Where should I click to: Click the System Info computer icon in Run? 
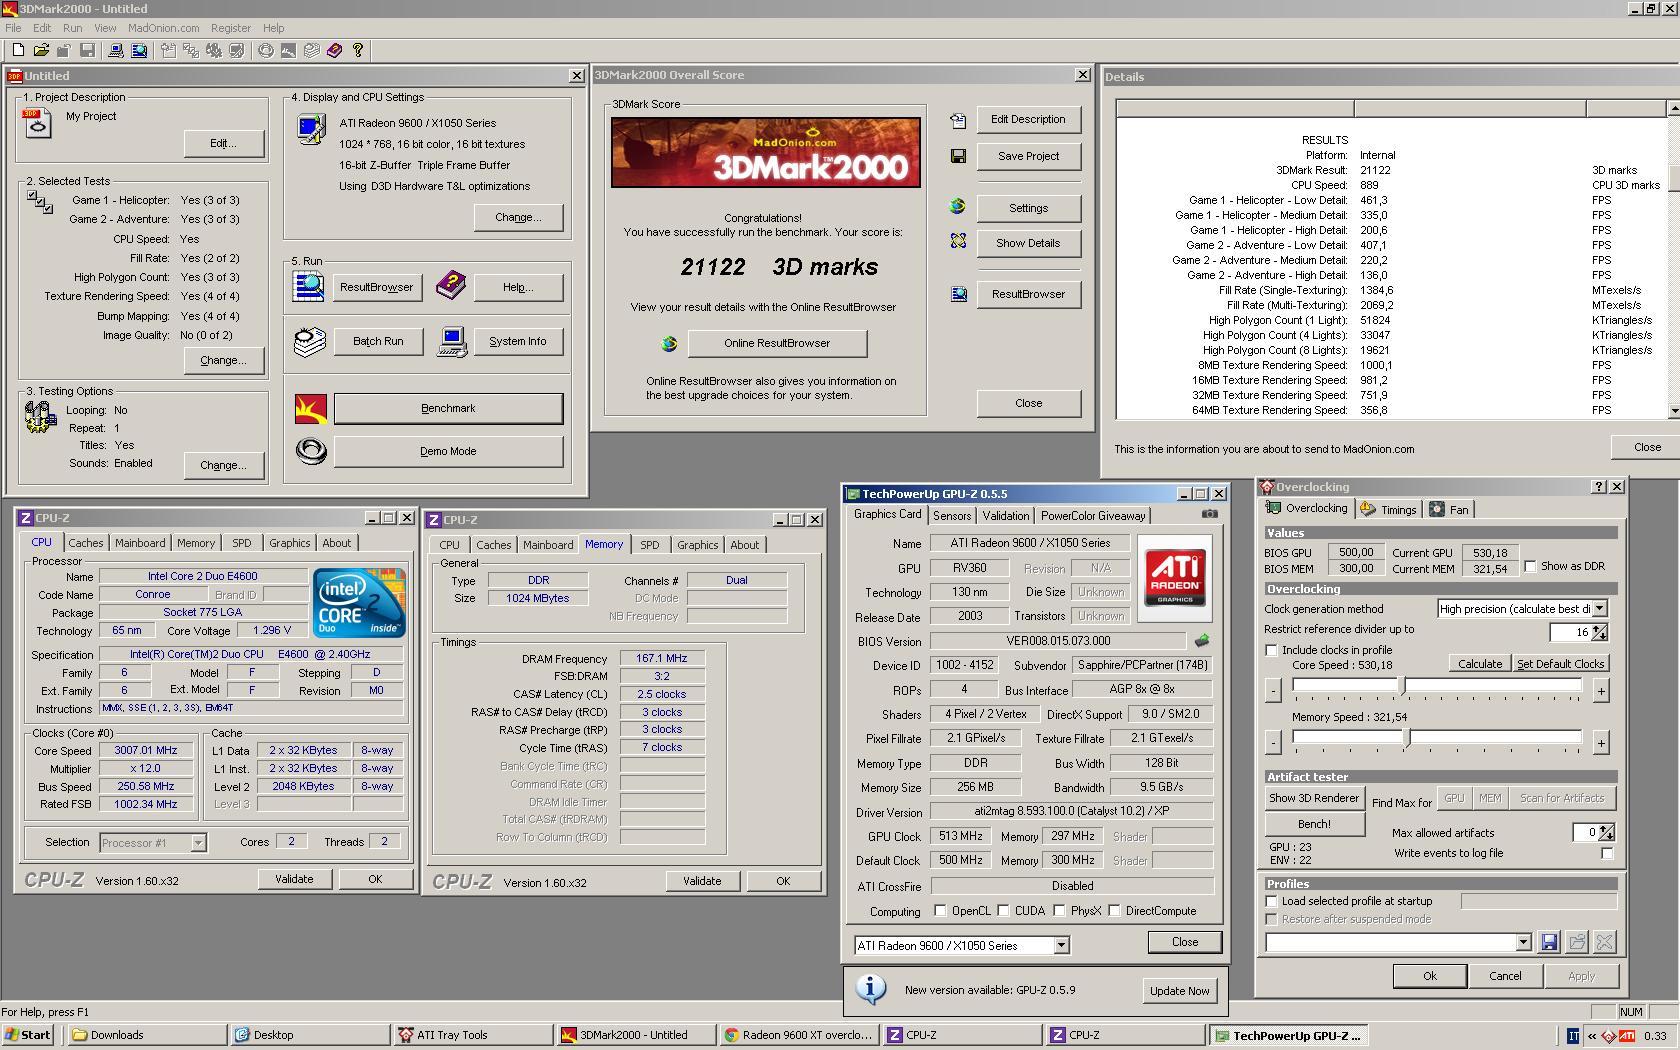(452, 341)
